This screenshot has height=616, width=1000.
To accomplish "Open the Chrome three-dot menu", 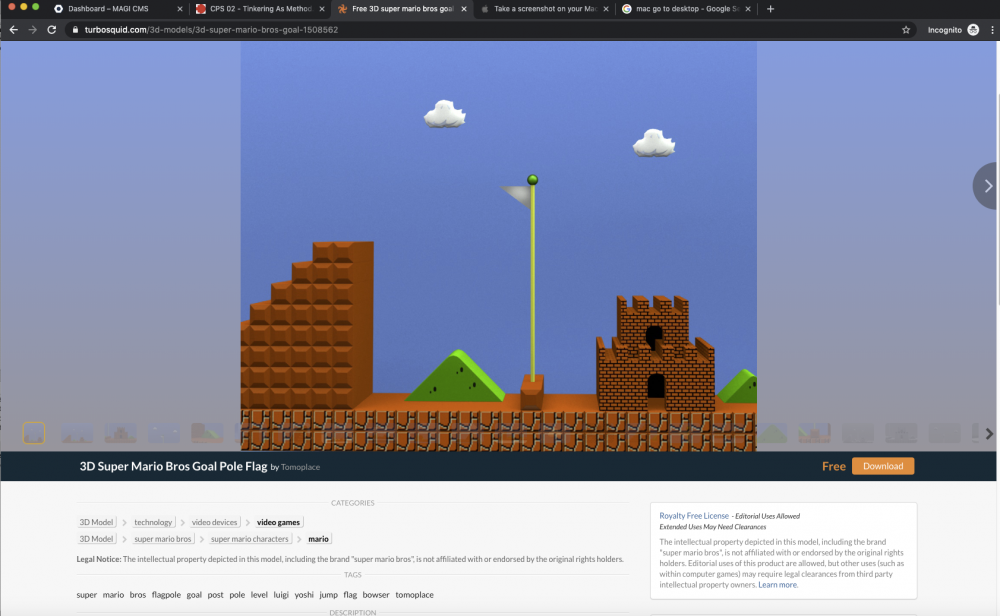I will [992, 30].
